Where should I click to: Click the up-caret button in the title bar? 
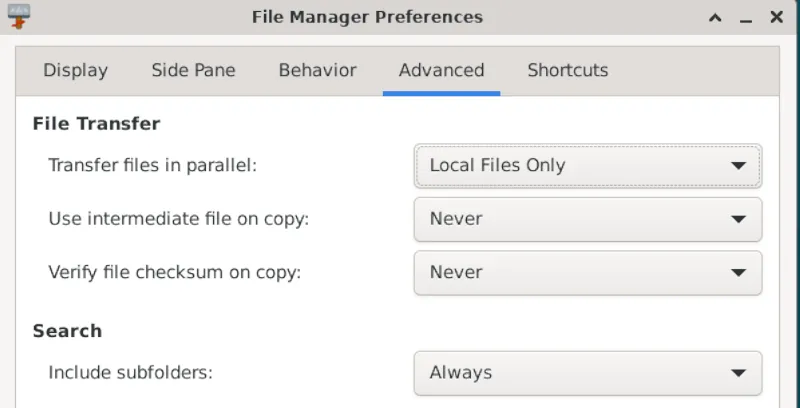714,18
